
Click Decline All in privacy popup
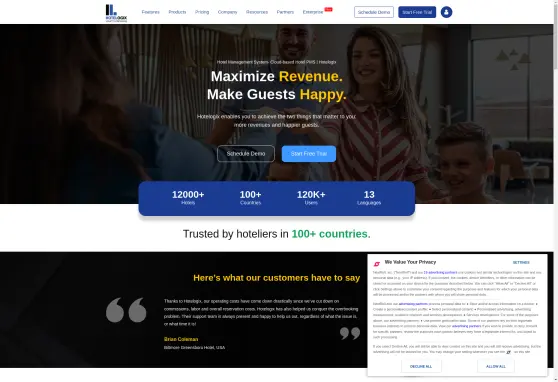421,366
